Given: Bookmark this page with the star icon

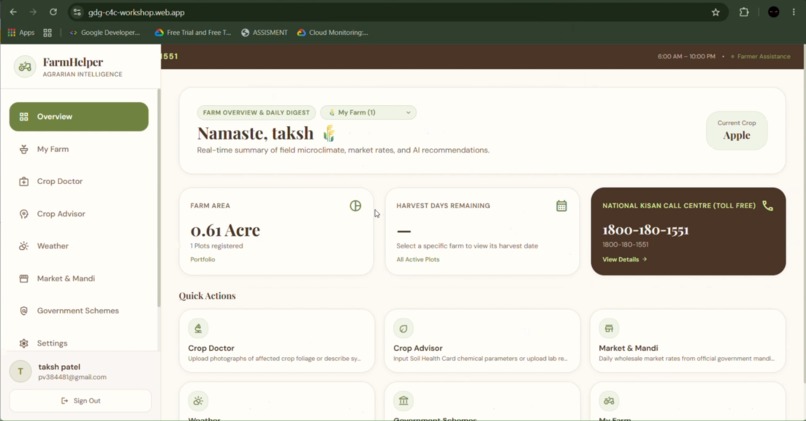Looking at the screenshot, I should (716, 12).
